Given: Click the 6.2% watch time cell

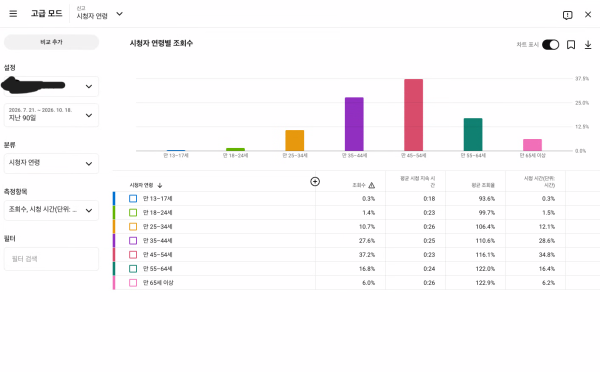Looking at the screenshot, I should tap(548, 283).
